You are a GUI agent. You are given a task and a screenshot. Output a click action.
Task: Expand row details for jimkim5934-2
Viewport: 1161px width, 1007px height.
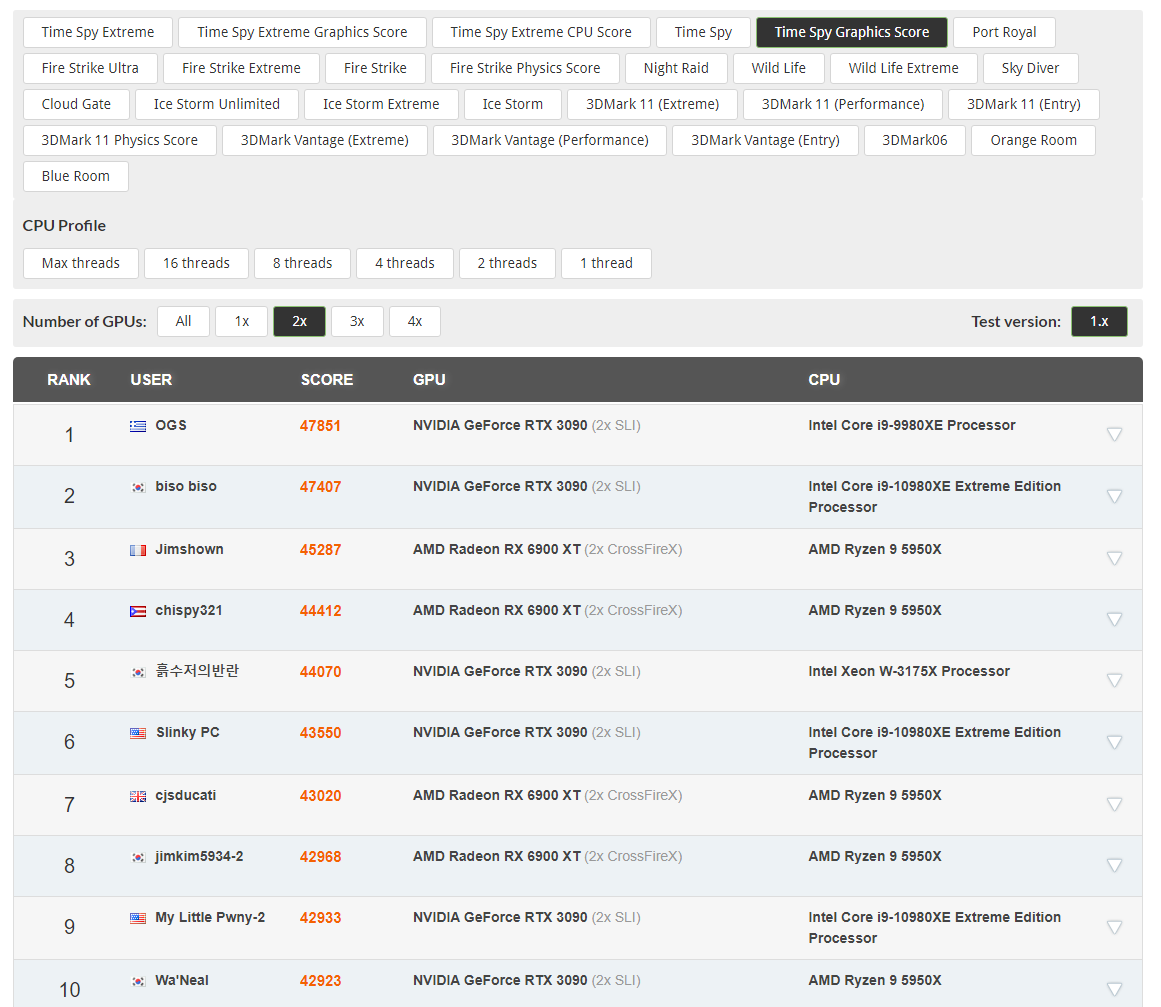click(1114, 865)
